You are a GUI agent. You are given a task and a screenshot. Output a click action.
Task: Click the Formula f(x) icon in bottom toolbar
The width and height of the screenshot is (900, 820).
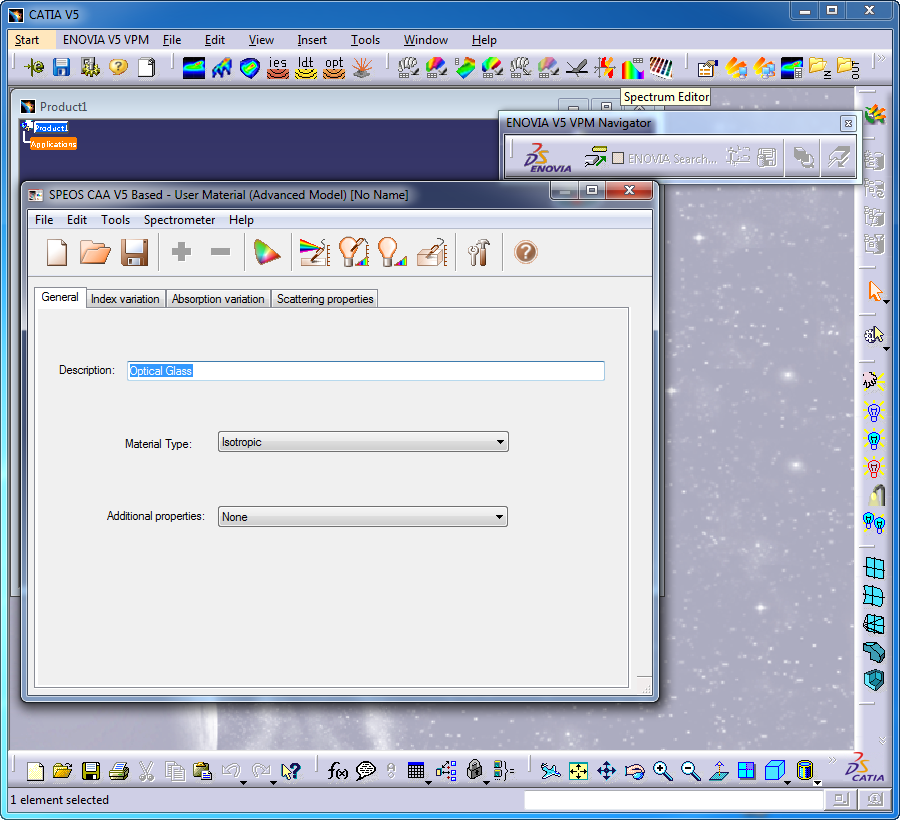tap(338, 771)
